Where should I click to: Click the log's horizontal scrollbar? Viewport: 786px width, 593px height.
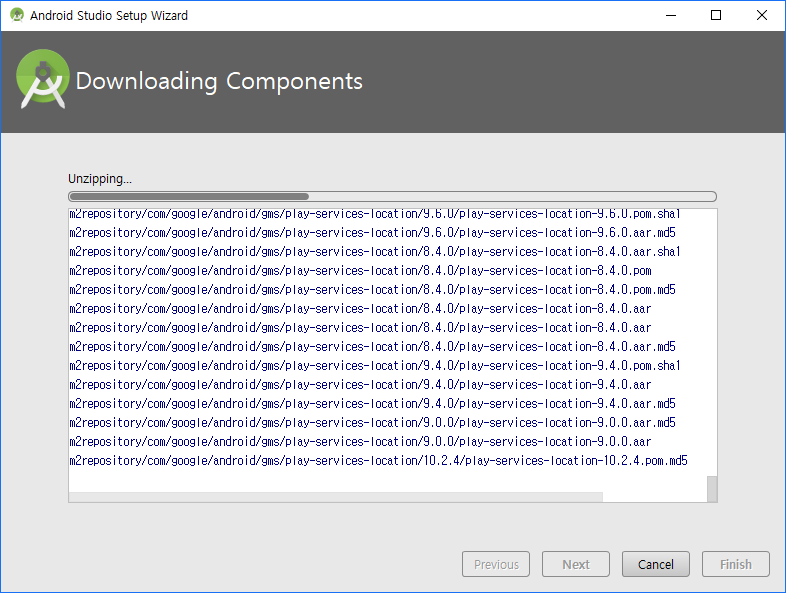click(336, 497)
